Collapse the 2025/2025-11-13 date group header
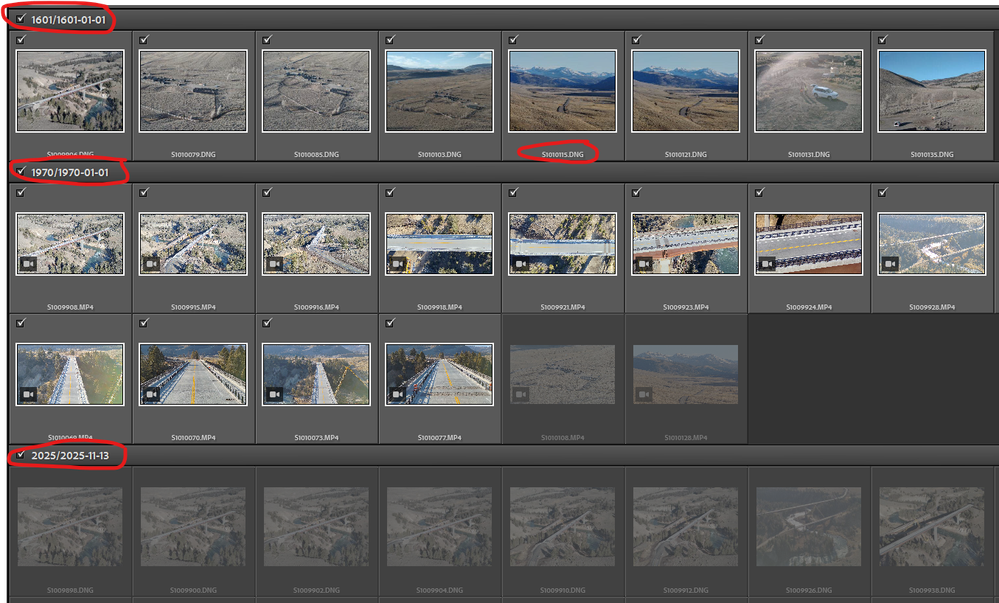Image resolution: width=999 pixels, height=603 pixels. click(x=70, y=456)
